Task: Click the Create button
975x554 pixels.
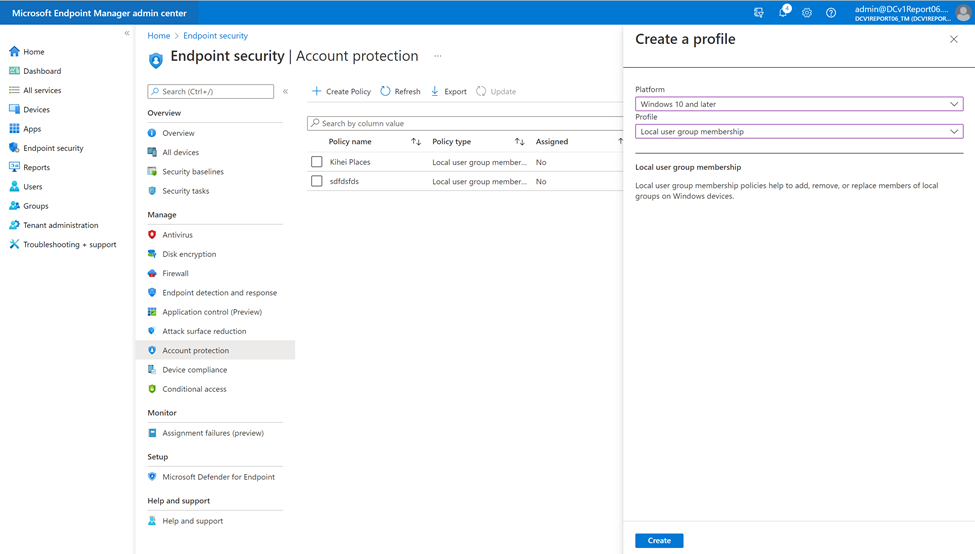Action: [x=659, y=540]
